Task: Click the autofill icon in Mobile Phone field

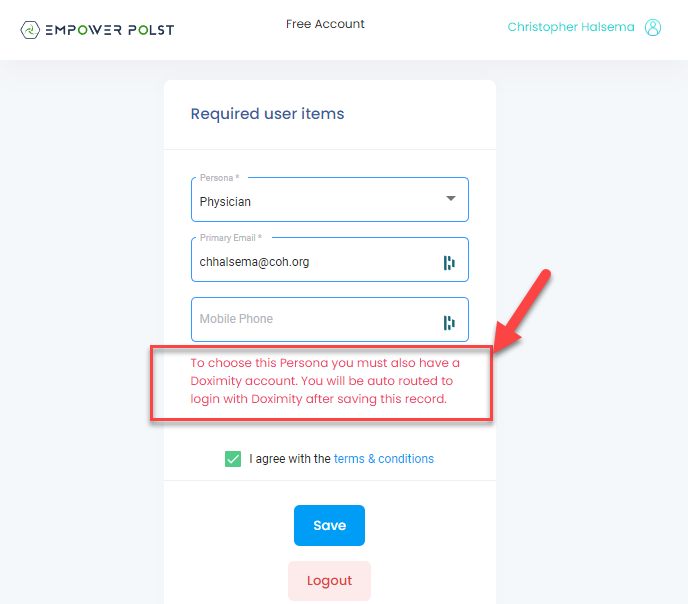Action: [x=449, y=322]
